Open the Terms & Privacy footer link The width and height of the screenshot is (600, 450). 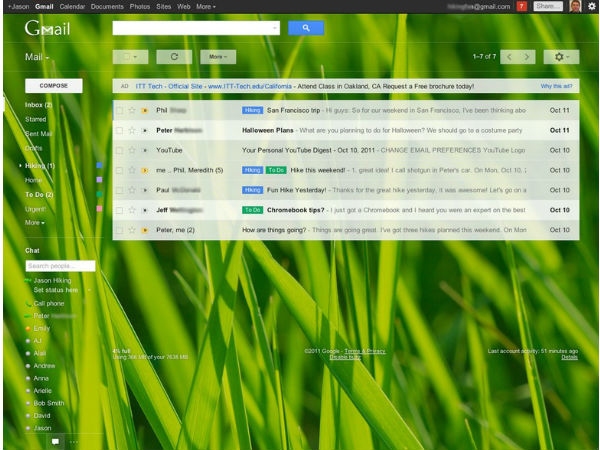pyautogui.click(x=365, y=351)
